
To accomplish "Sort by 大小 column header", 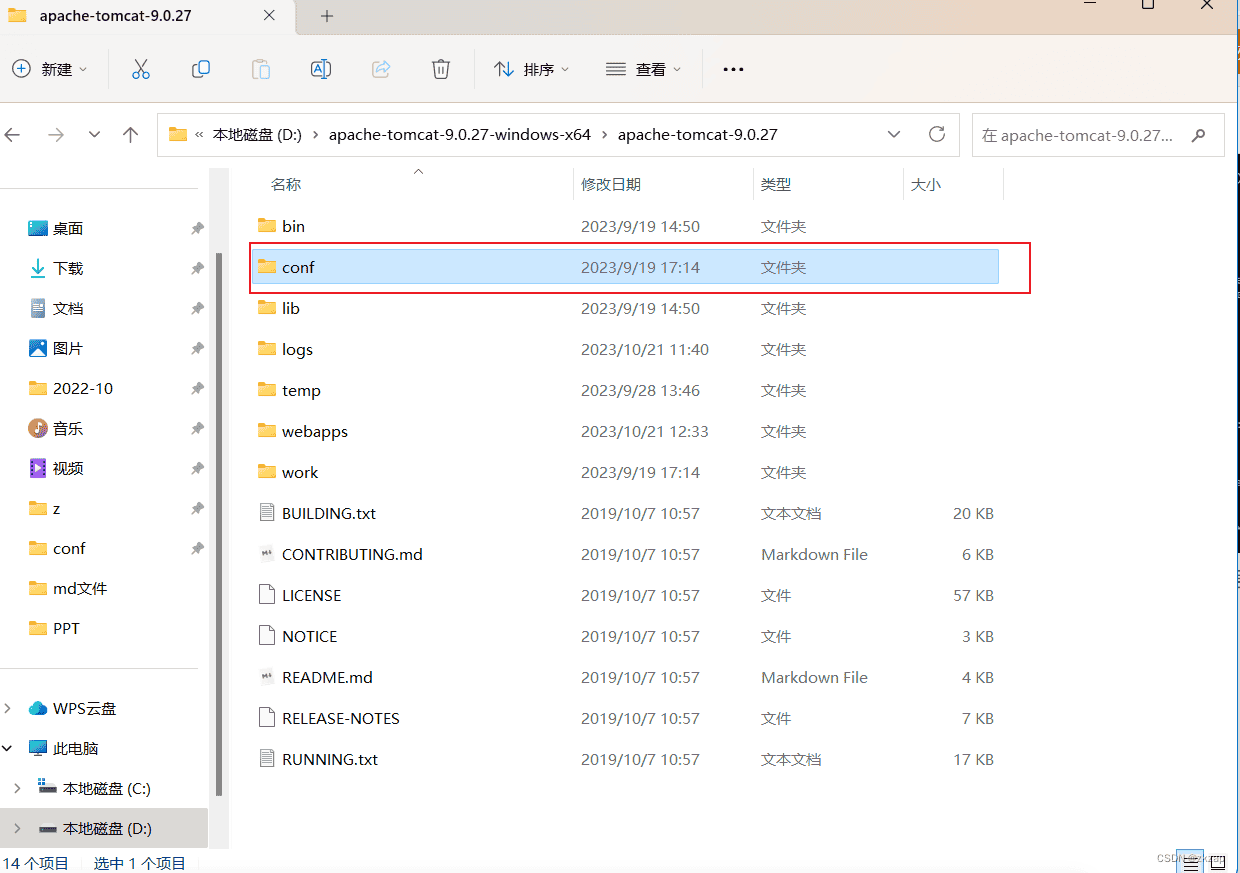I will tap(926, 184).
